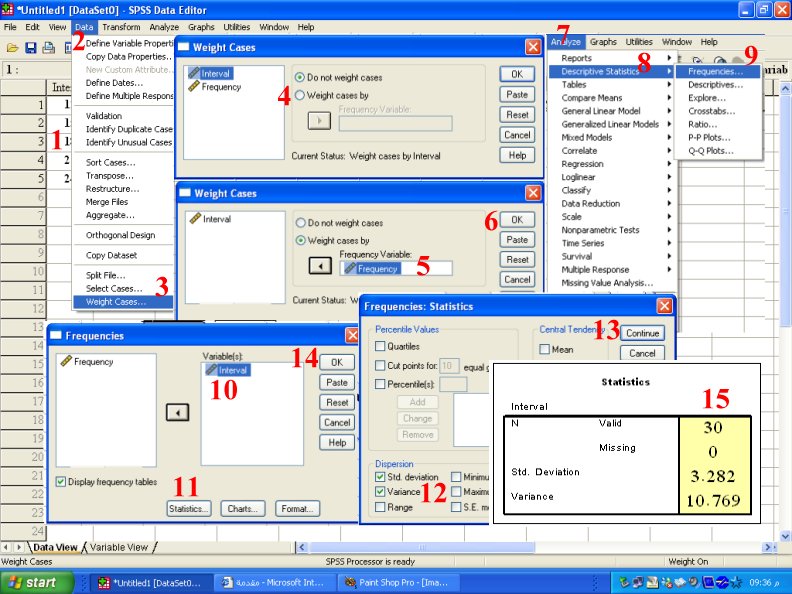
Task: Click the star-shaped icon in the system tray
Action: 736,582
